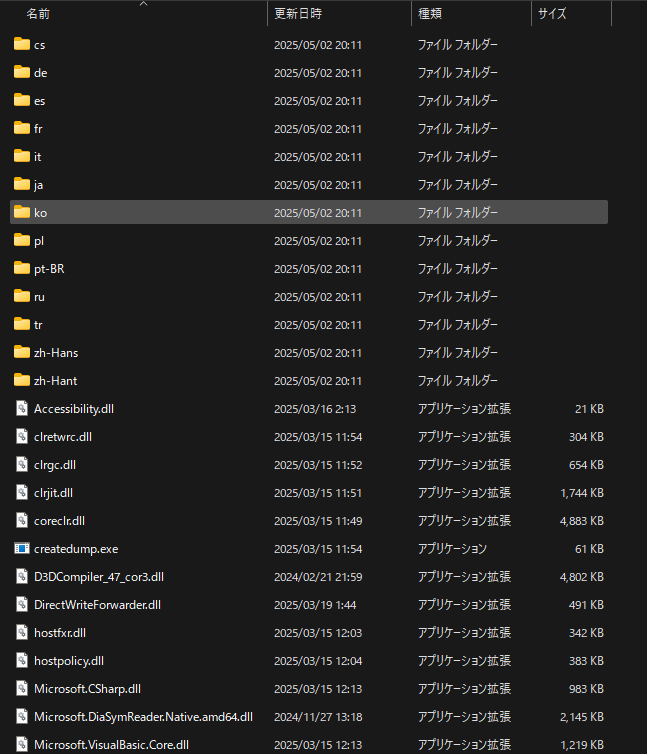Screen dimensions: 647x754
Task: Click the folder name ja
Action: [38, 185]
